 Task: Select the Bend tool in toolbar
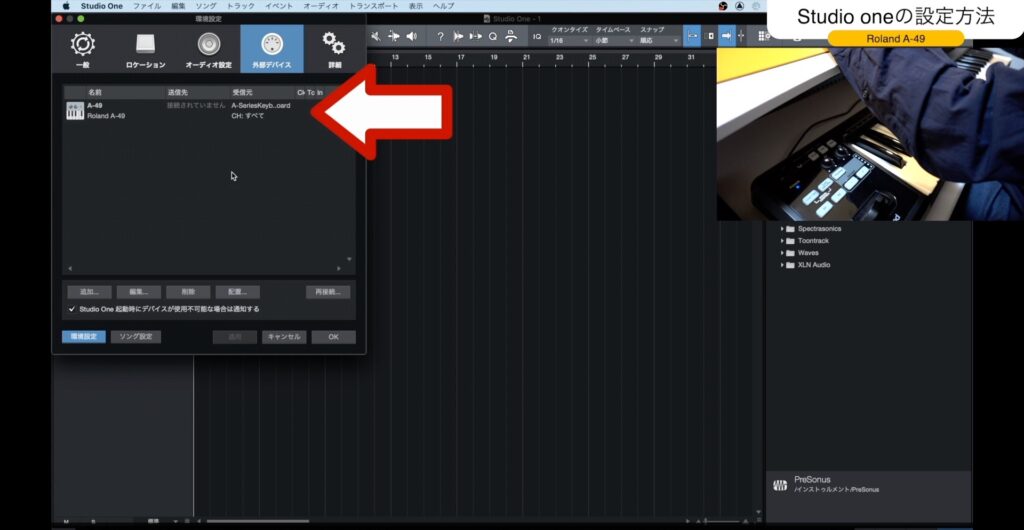pyautogui.click(x=394, y=37)
